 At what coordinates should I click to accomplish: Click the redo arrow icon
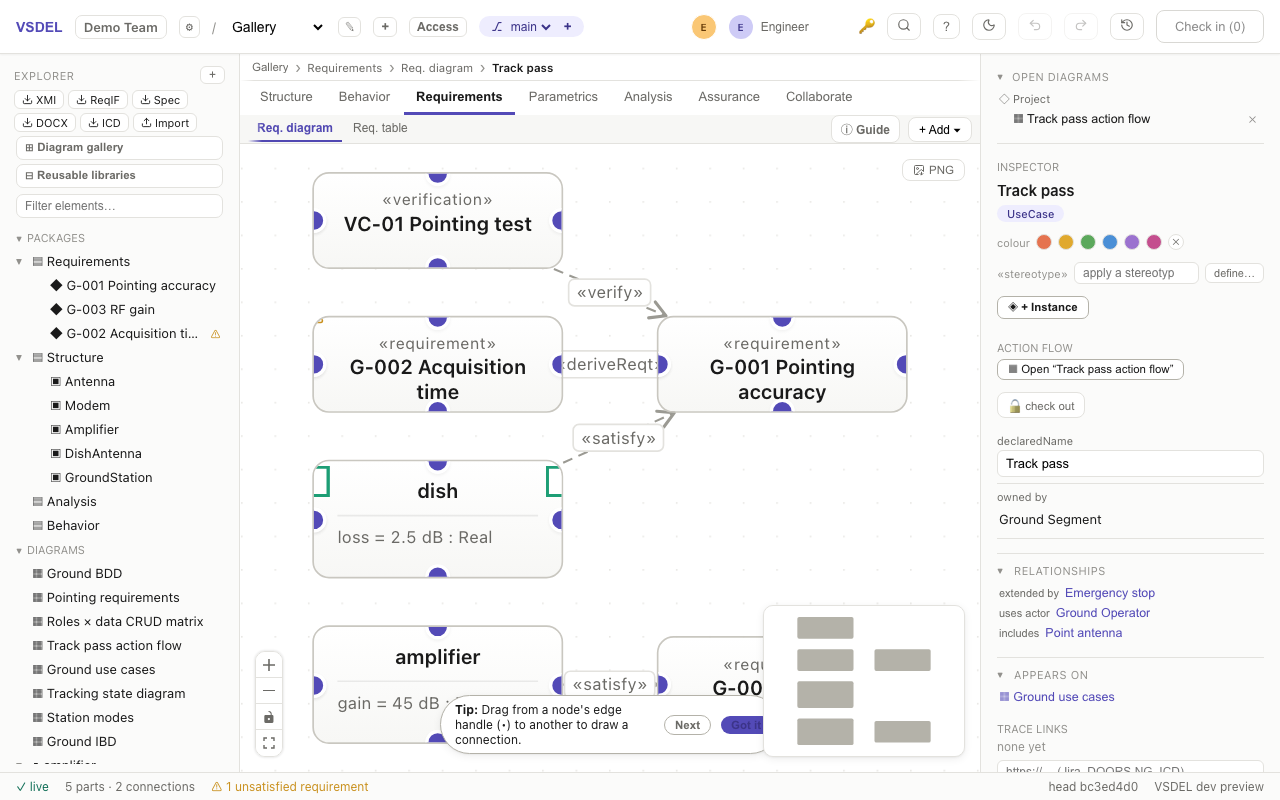coord(1080,26)
